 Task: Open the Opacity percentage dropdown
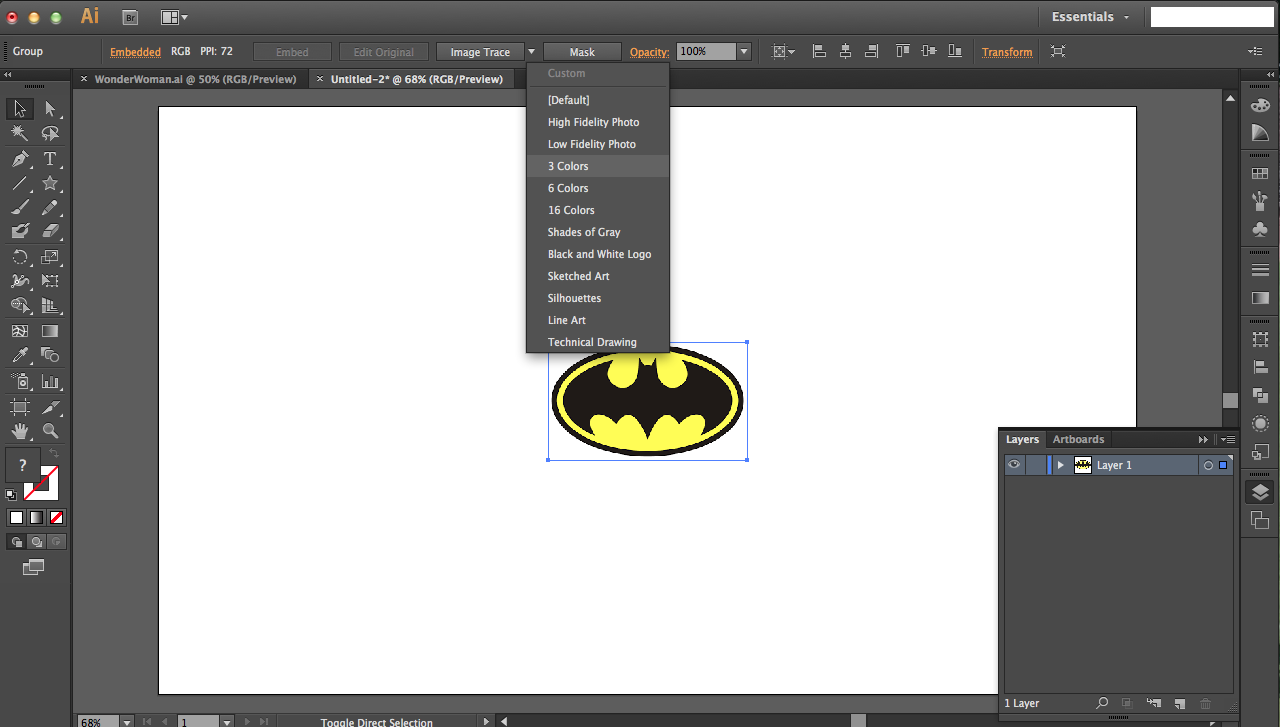pyautogui.click(x=744, y=52)
